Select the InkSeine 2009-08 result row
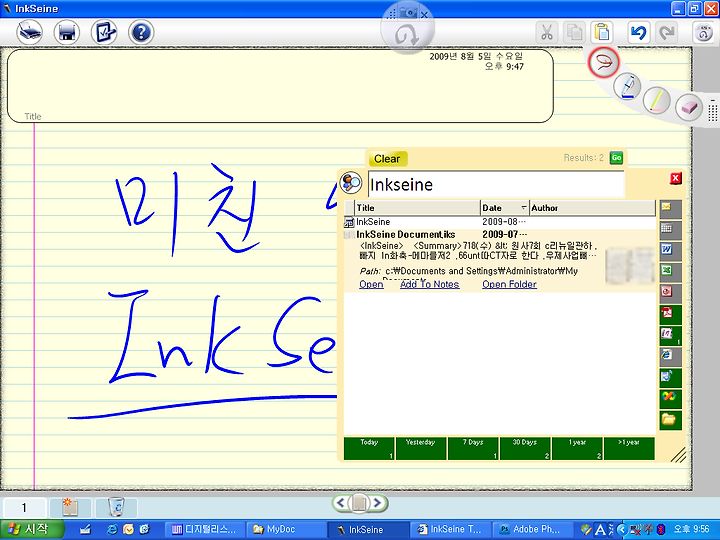The width and height of the screenshot is (720, 540). coord(500,222)
